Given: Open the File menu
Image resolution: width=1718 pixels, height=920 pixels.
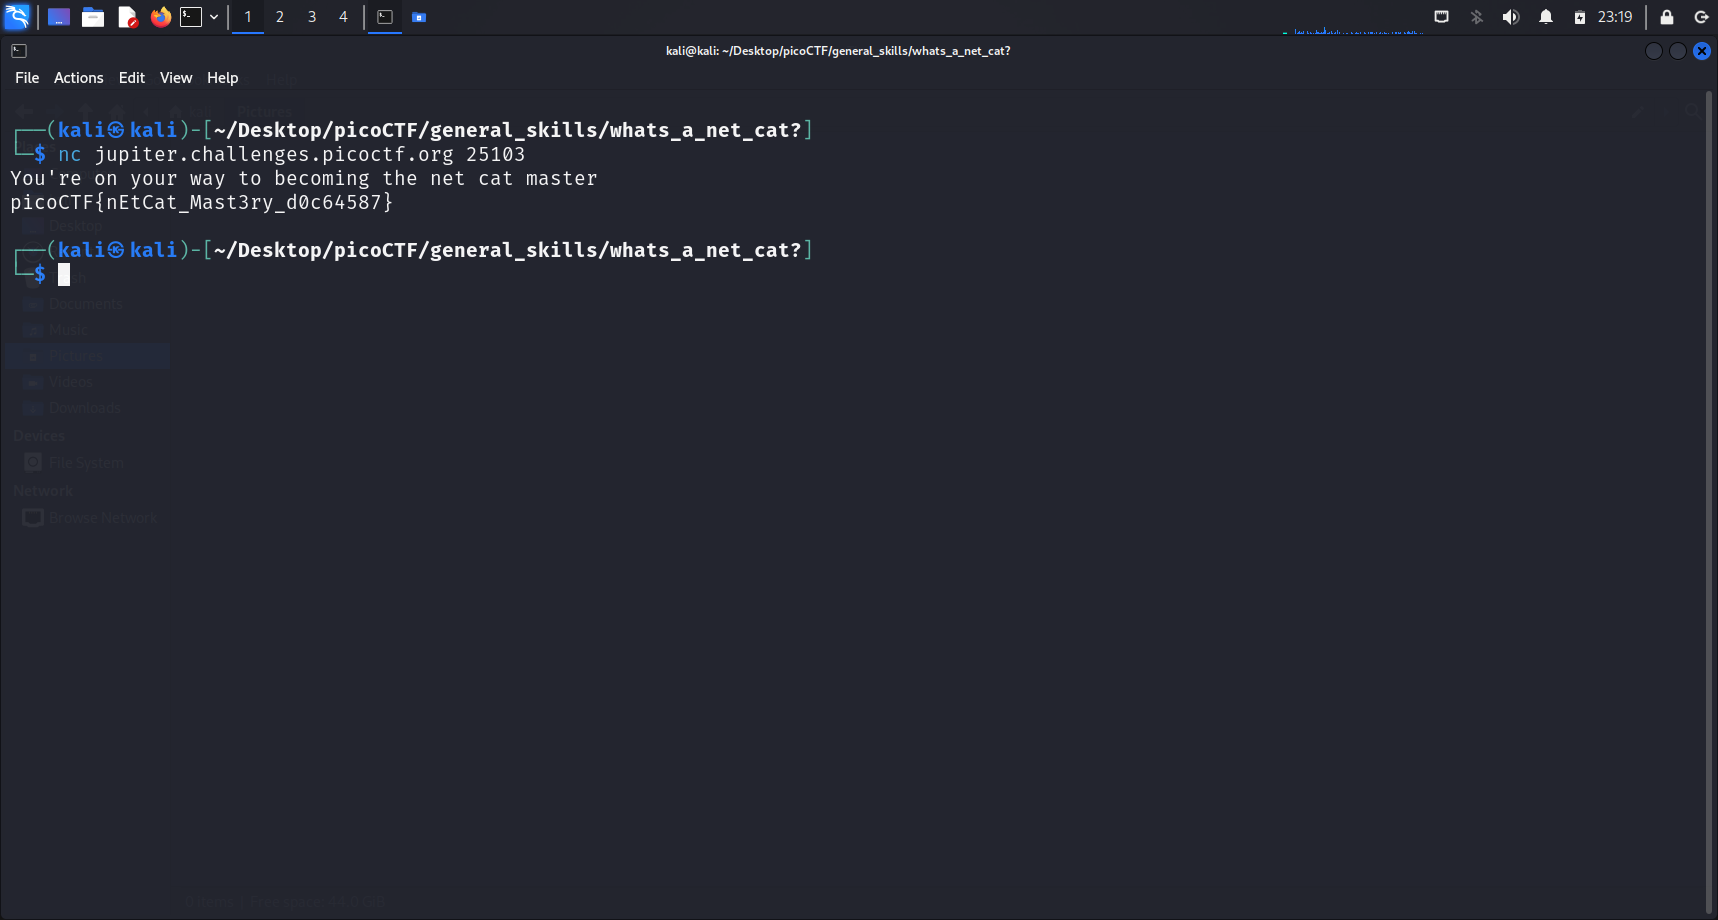Looking at the screenshot, I should click(27, 78).
